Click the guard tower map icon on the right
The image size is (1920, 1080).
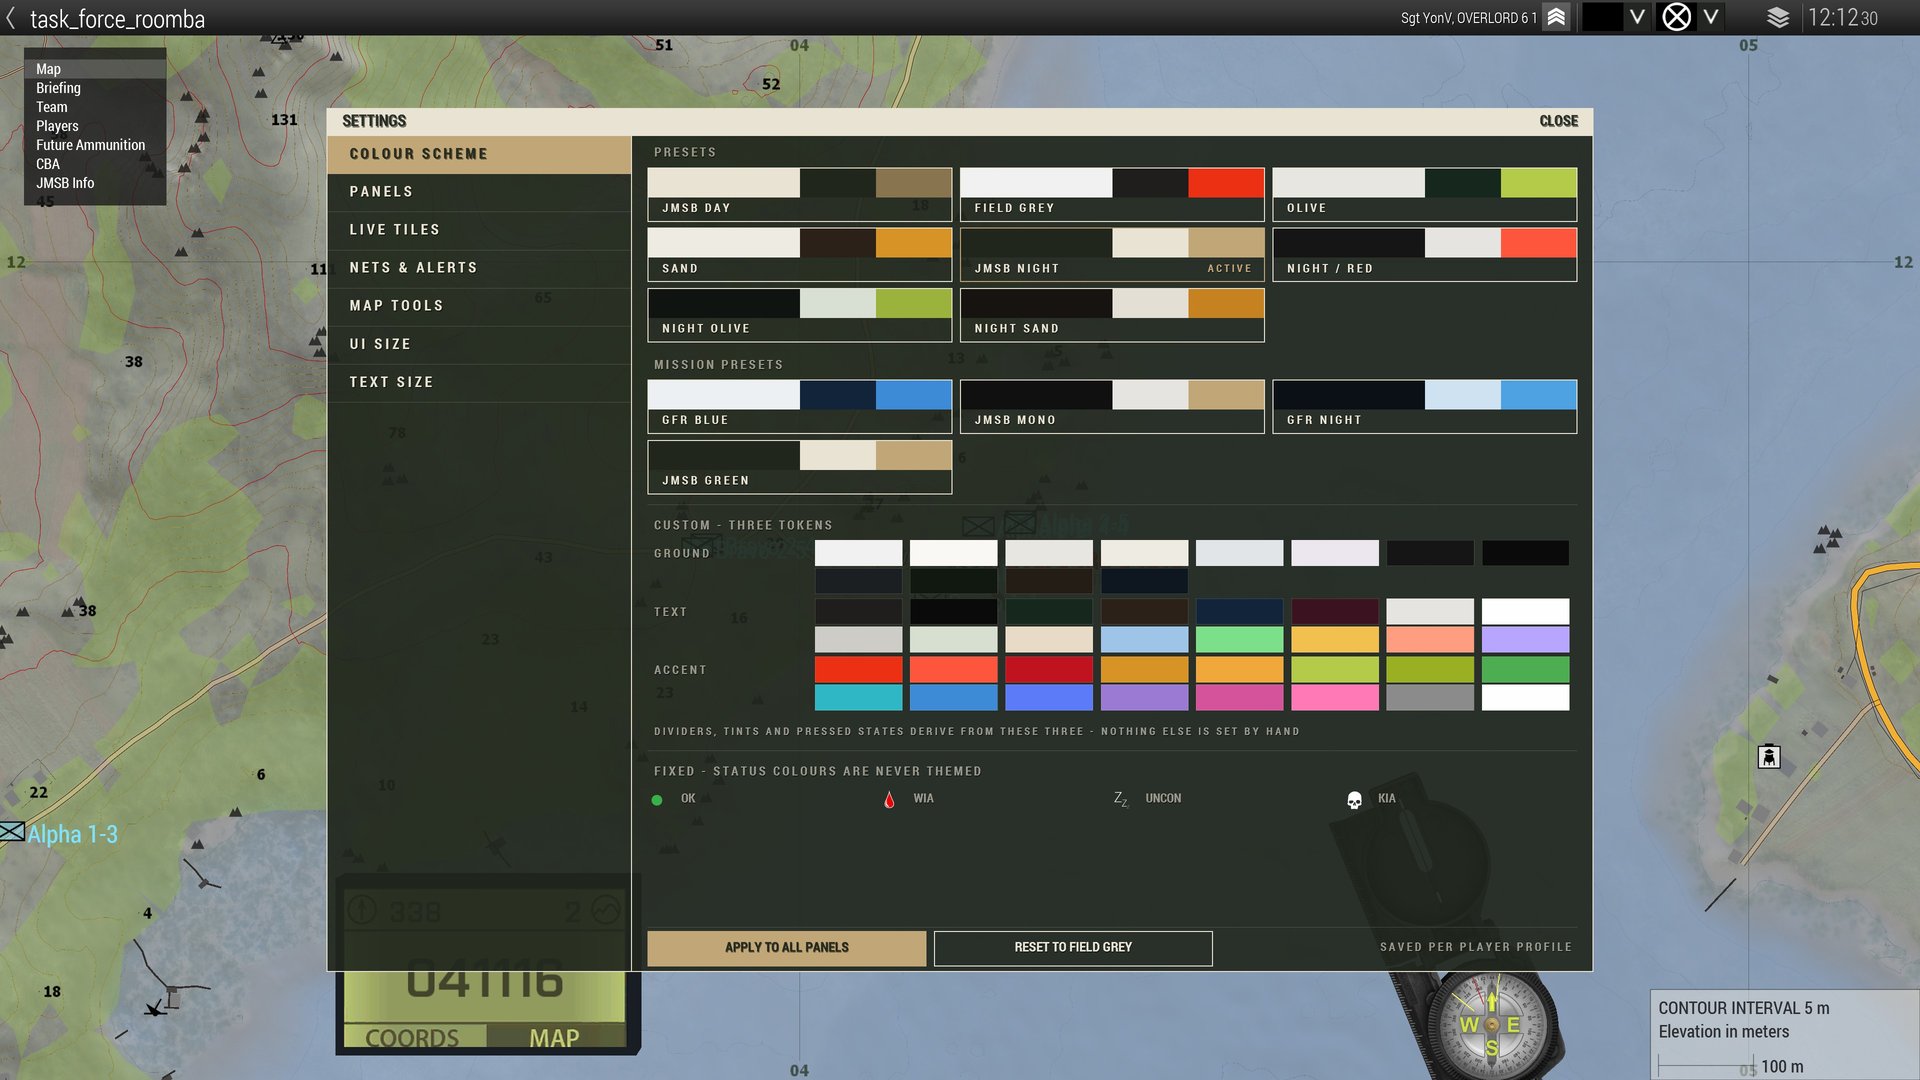pos(1769,757)
